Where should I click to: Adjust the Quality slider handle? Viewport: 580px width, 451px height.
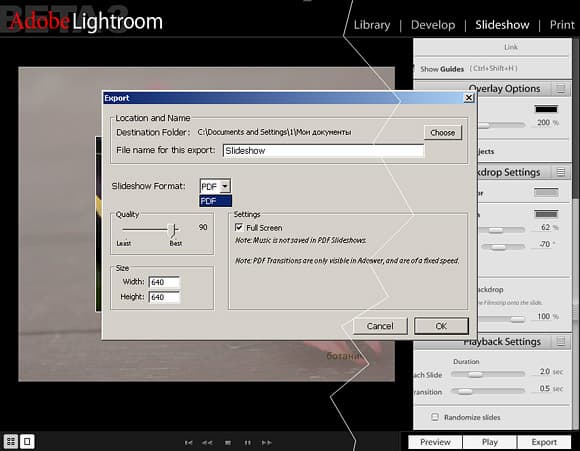pyautogui.click(x=173, y=230)
